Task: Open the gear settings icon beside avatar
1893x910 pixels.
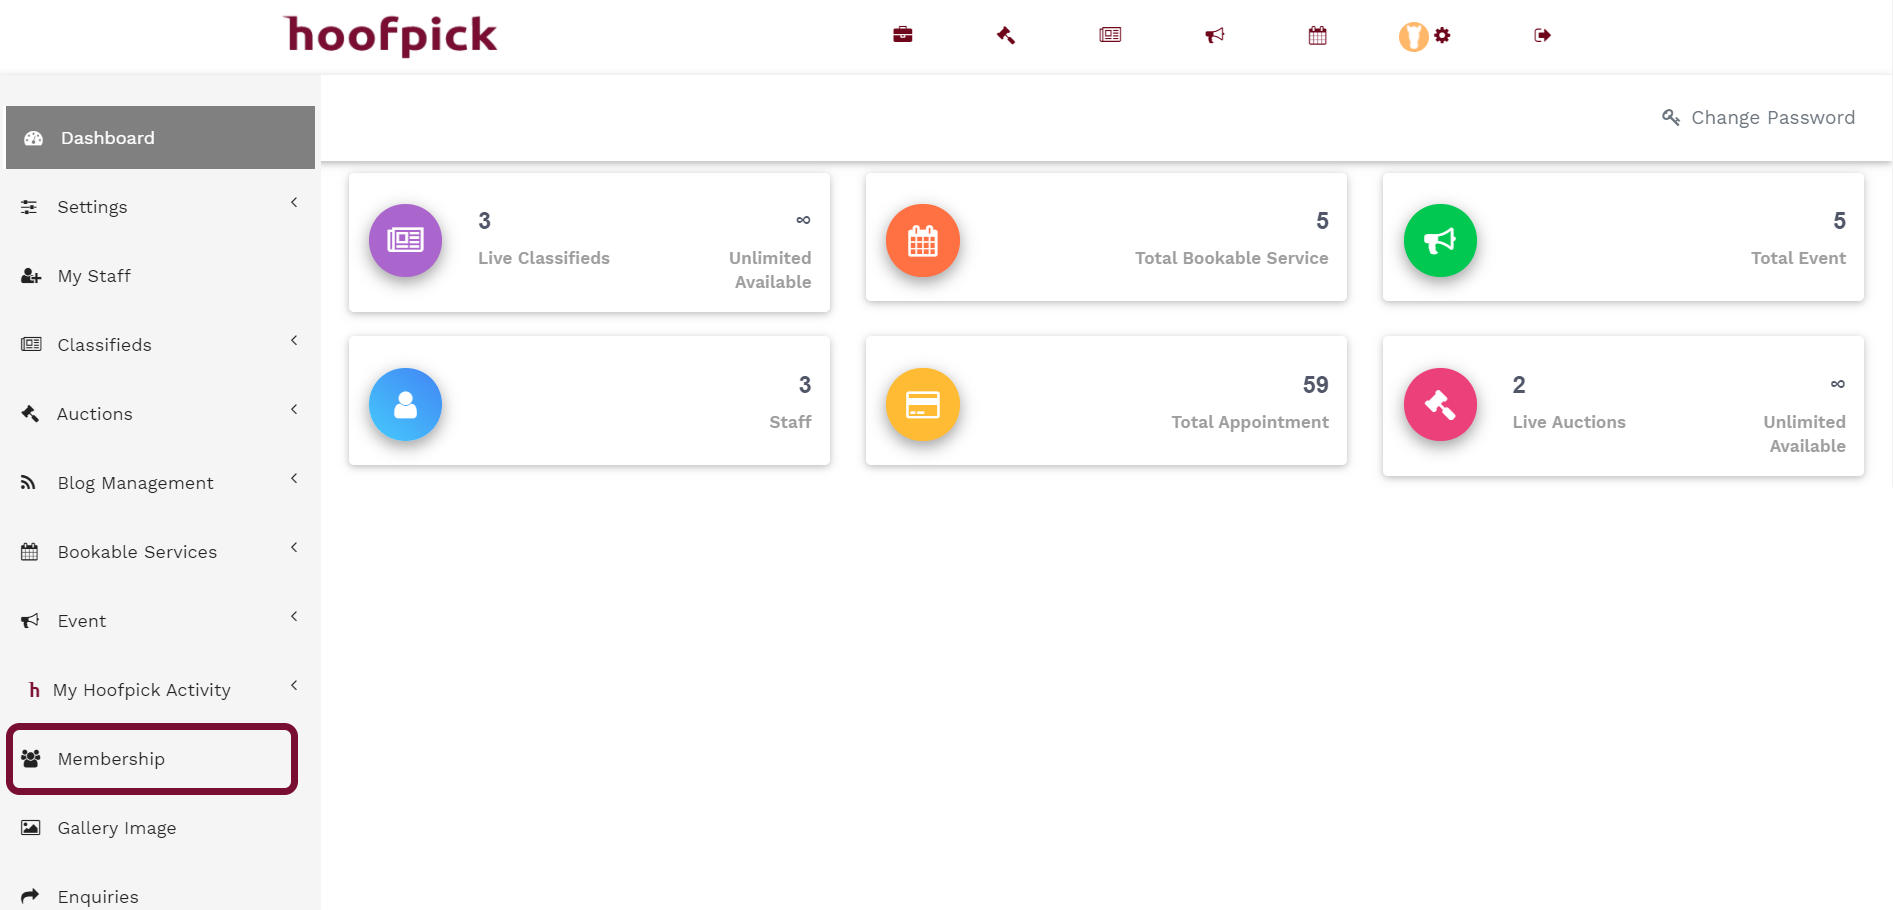Action: coord(1442,35)
